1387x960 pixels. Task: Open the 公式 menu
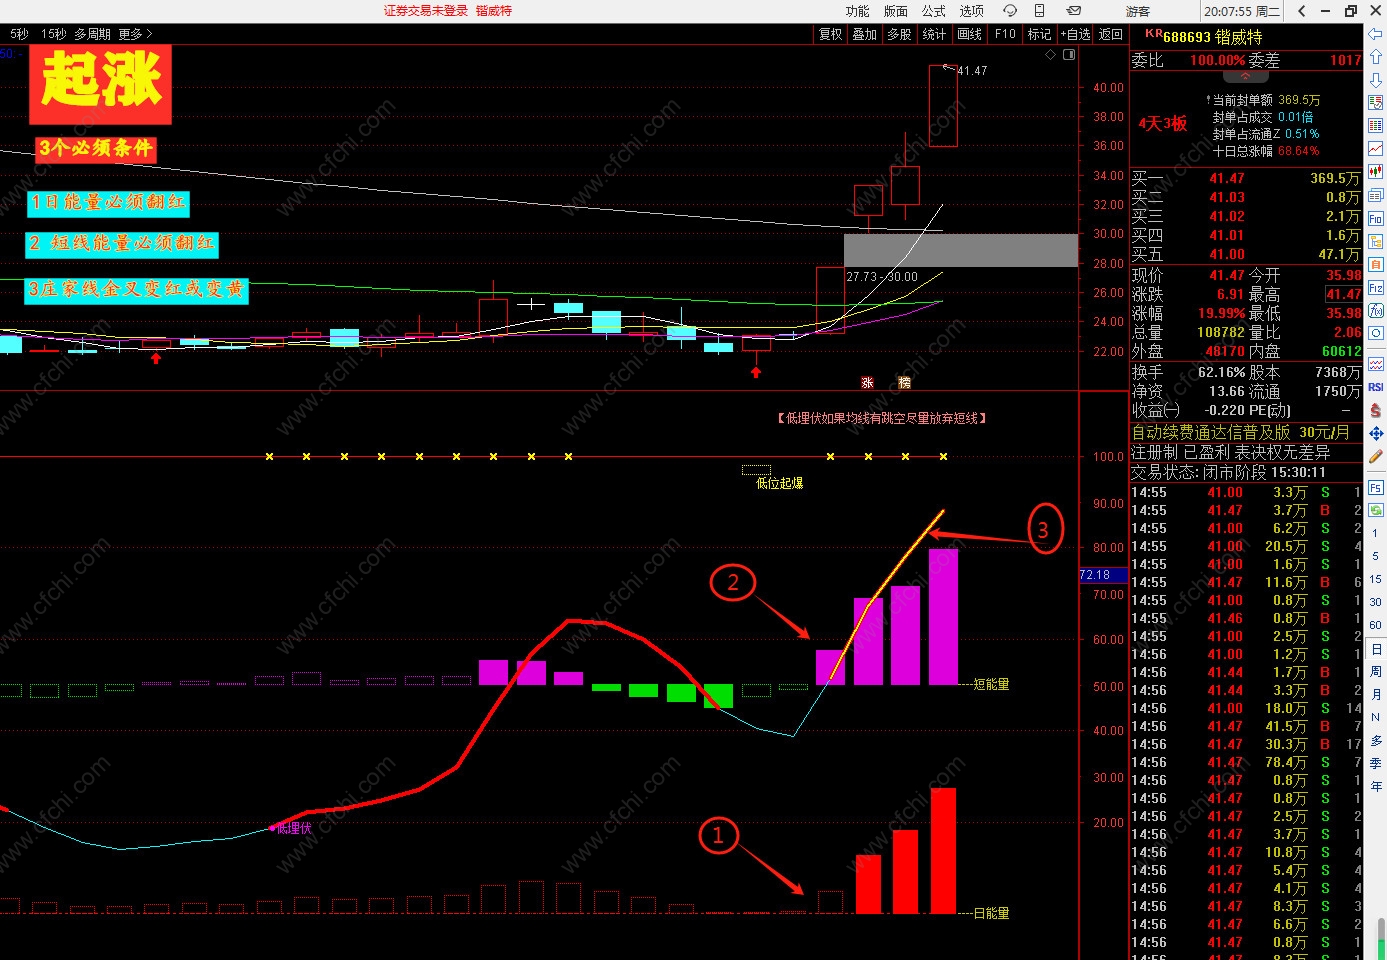(933, 11)
